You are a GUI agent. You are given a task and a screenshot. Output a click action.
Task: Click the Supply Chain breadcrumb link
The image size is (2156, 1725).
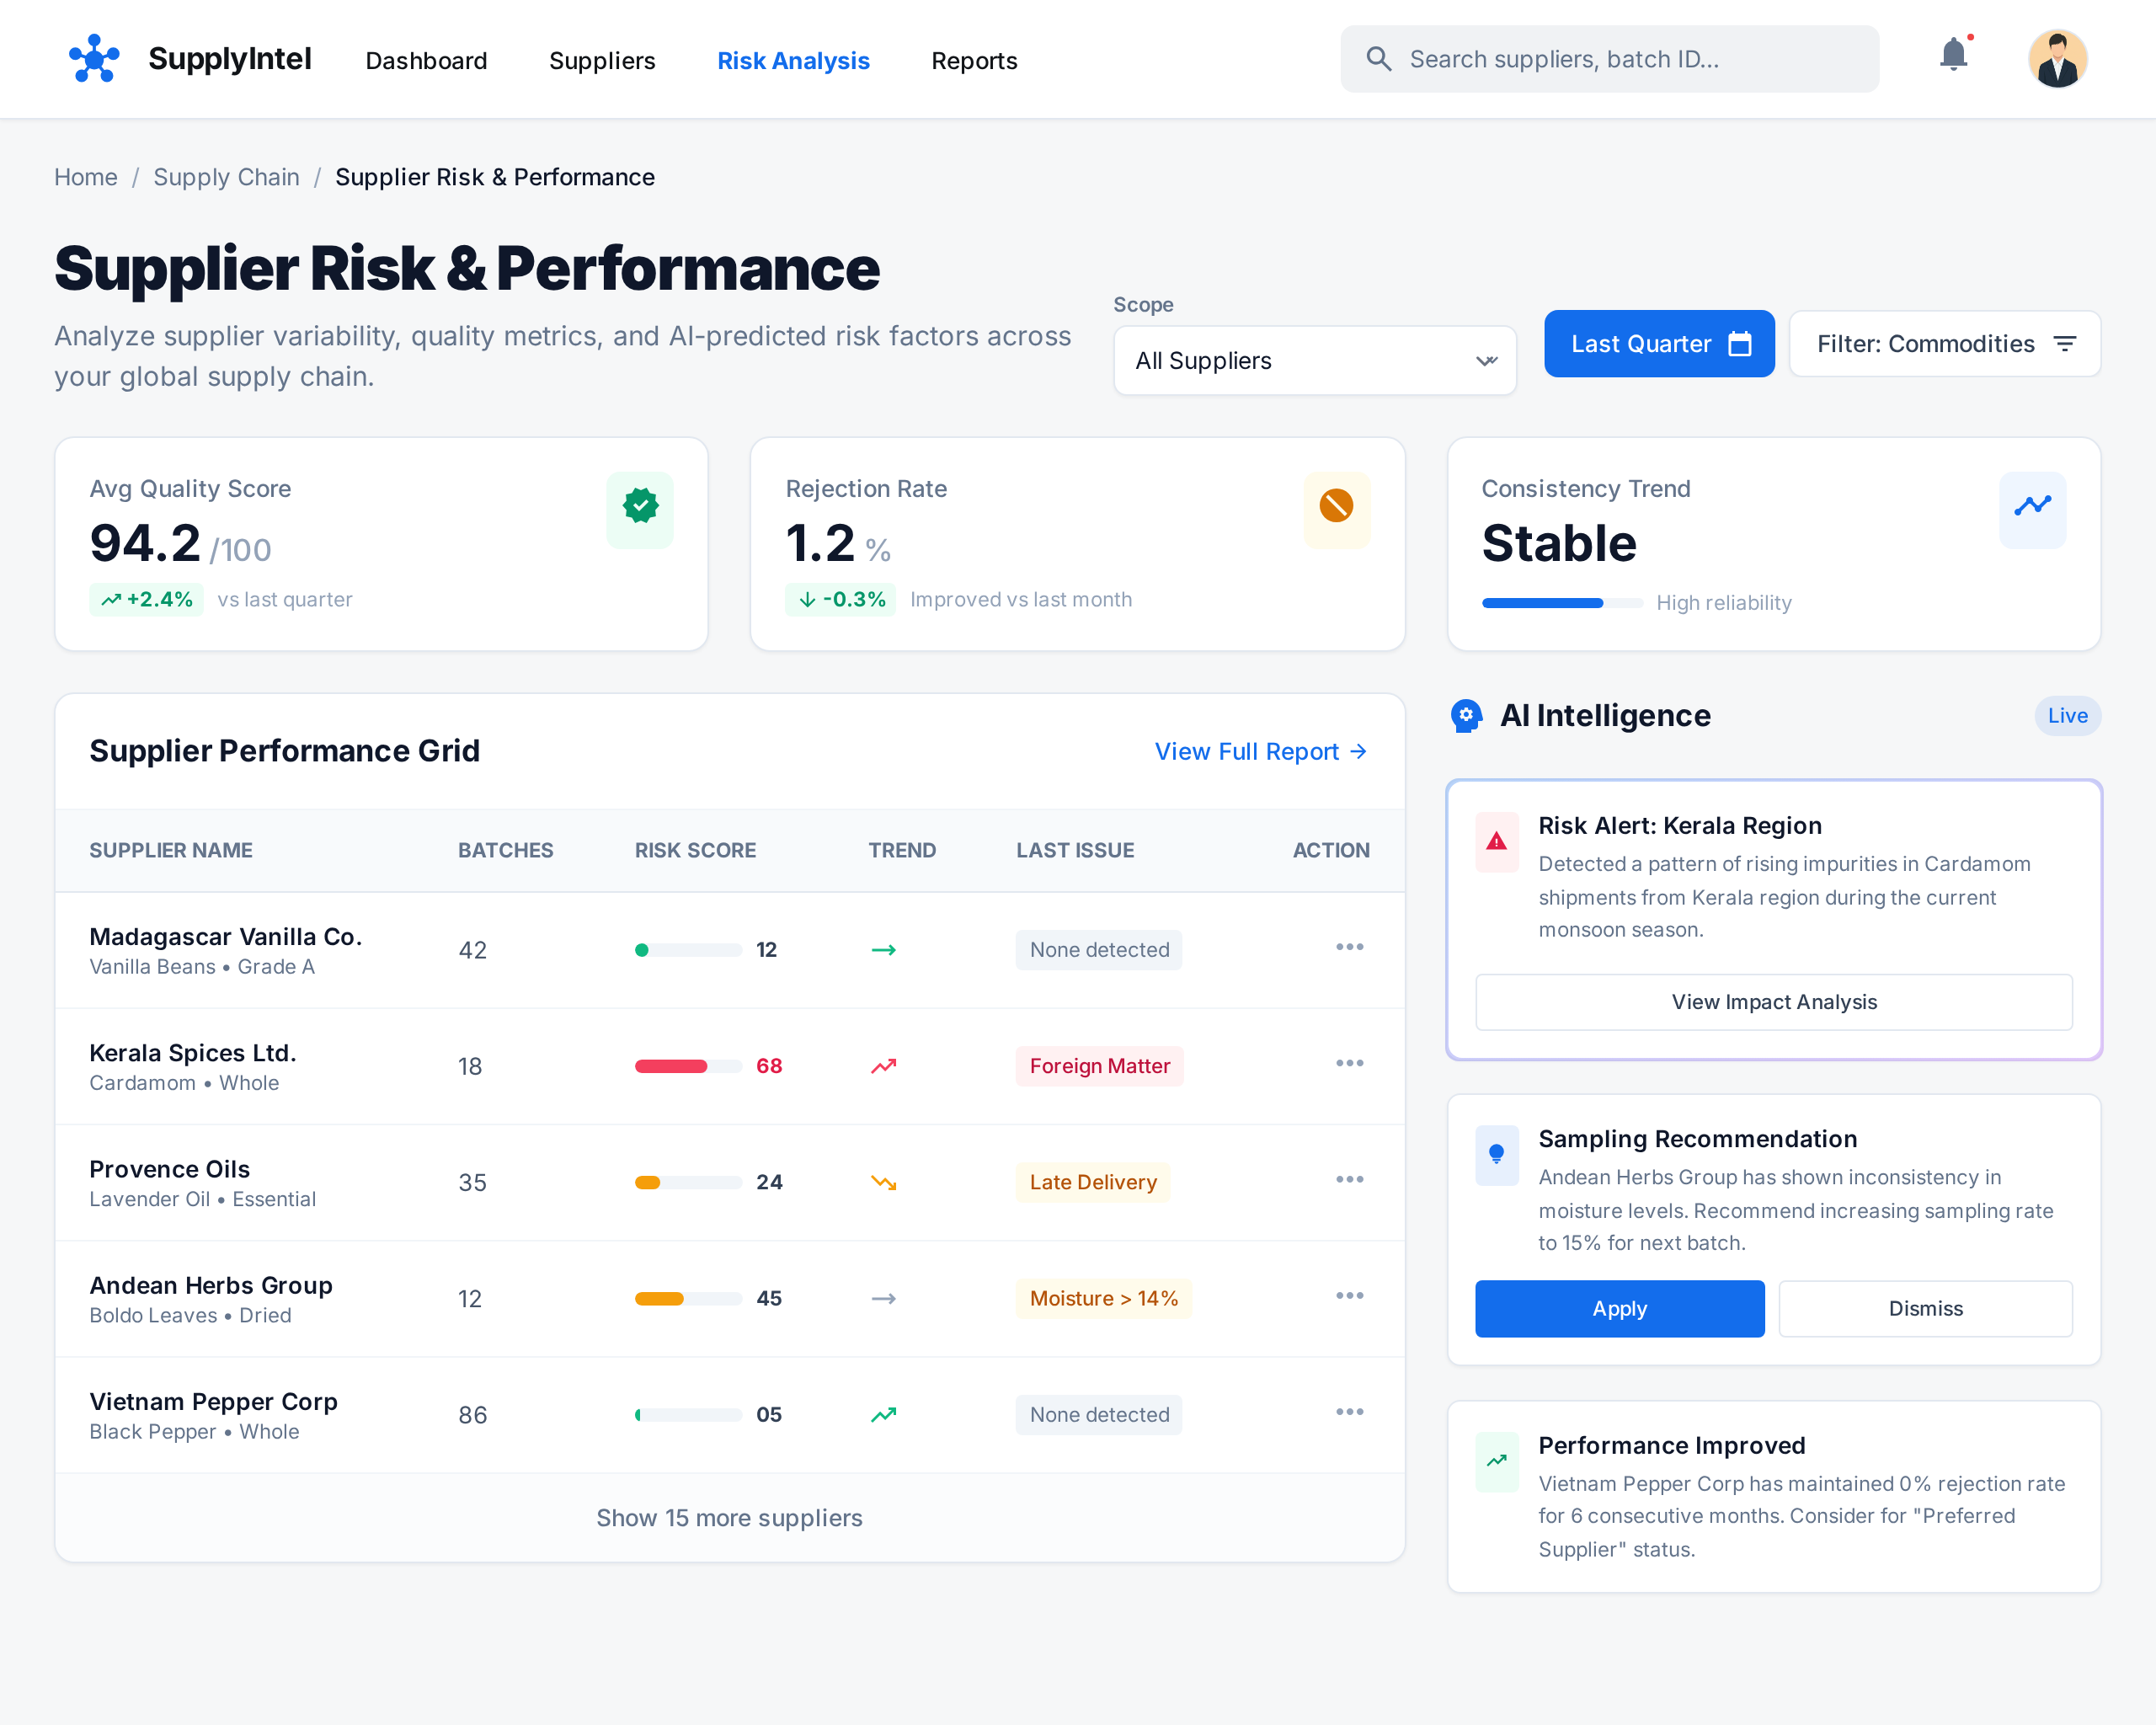pyautogui.click(x=226, y=177)
